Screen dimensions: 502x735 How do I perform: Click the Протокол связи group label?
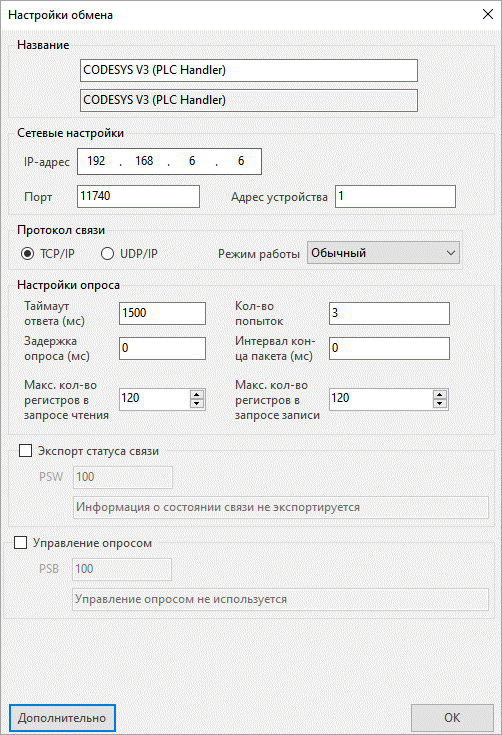(x=61, y=230)
